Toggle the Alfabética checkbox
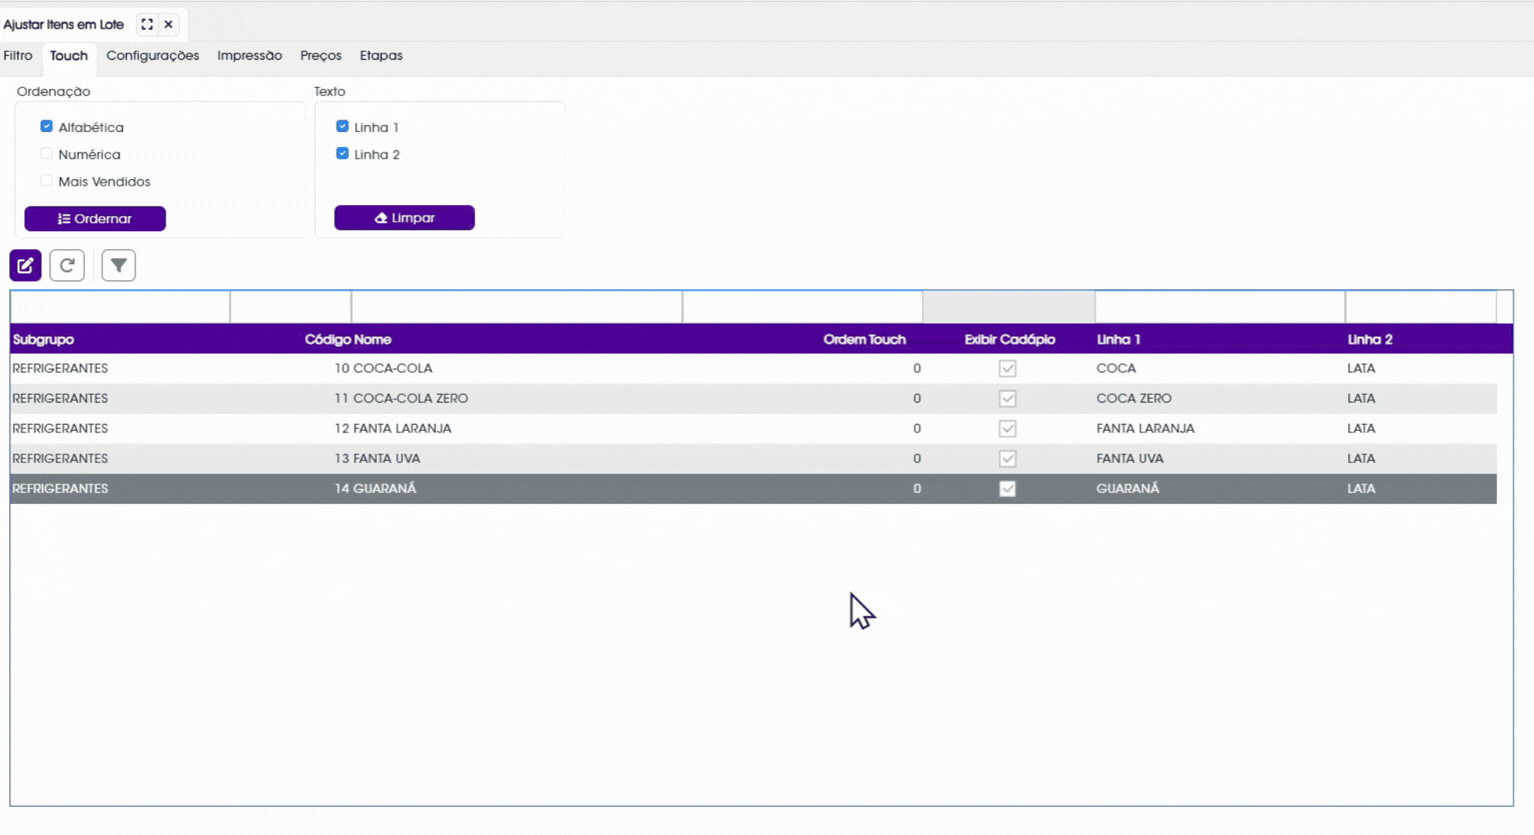1534x835 pixels. tap(46, 127)
